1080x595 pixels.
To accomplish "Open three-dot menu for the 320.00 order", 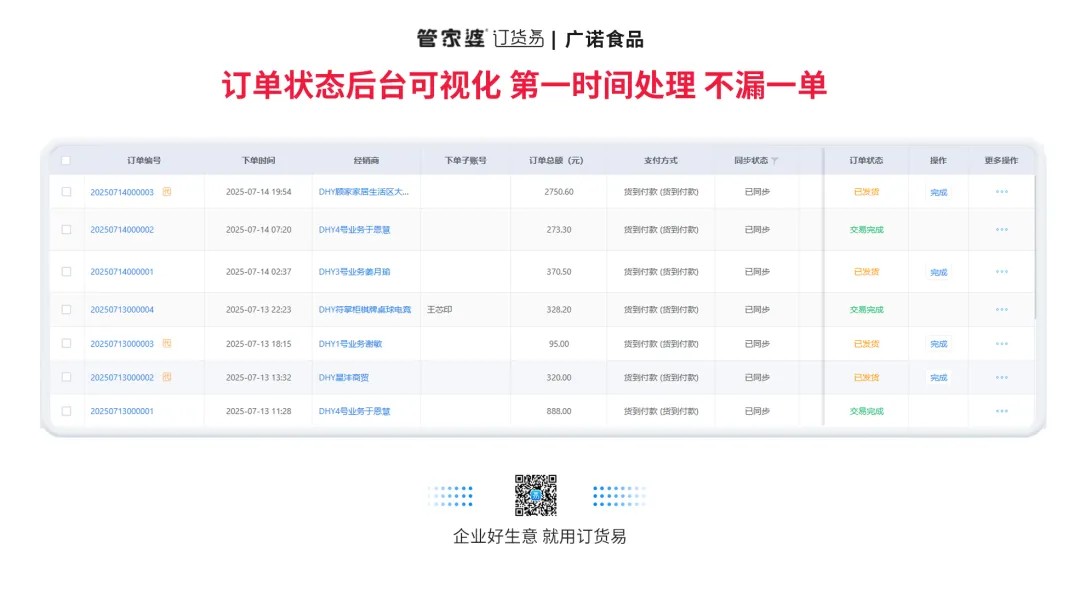I will 1001,377.
